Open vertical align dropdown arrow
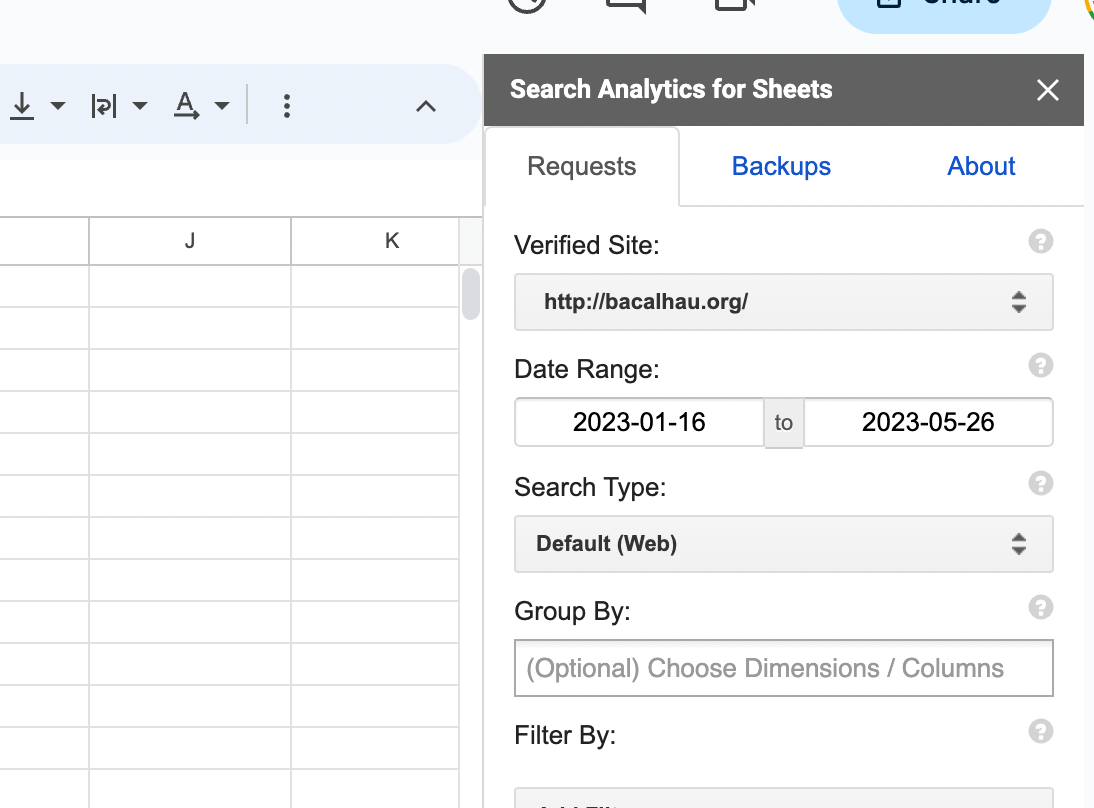This screenshot has height=808, width=1094. click(x=58, y=106)
